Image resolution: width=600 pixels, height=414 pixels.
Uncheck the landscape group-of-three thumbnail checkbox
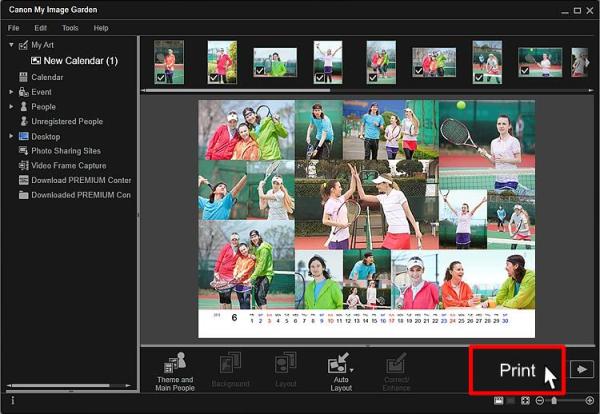pos(419,71)
